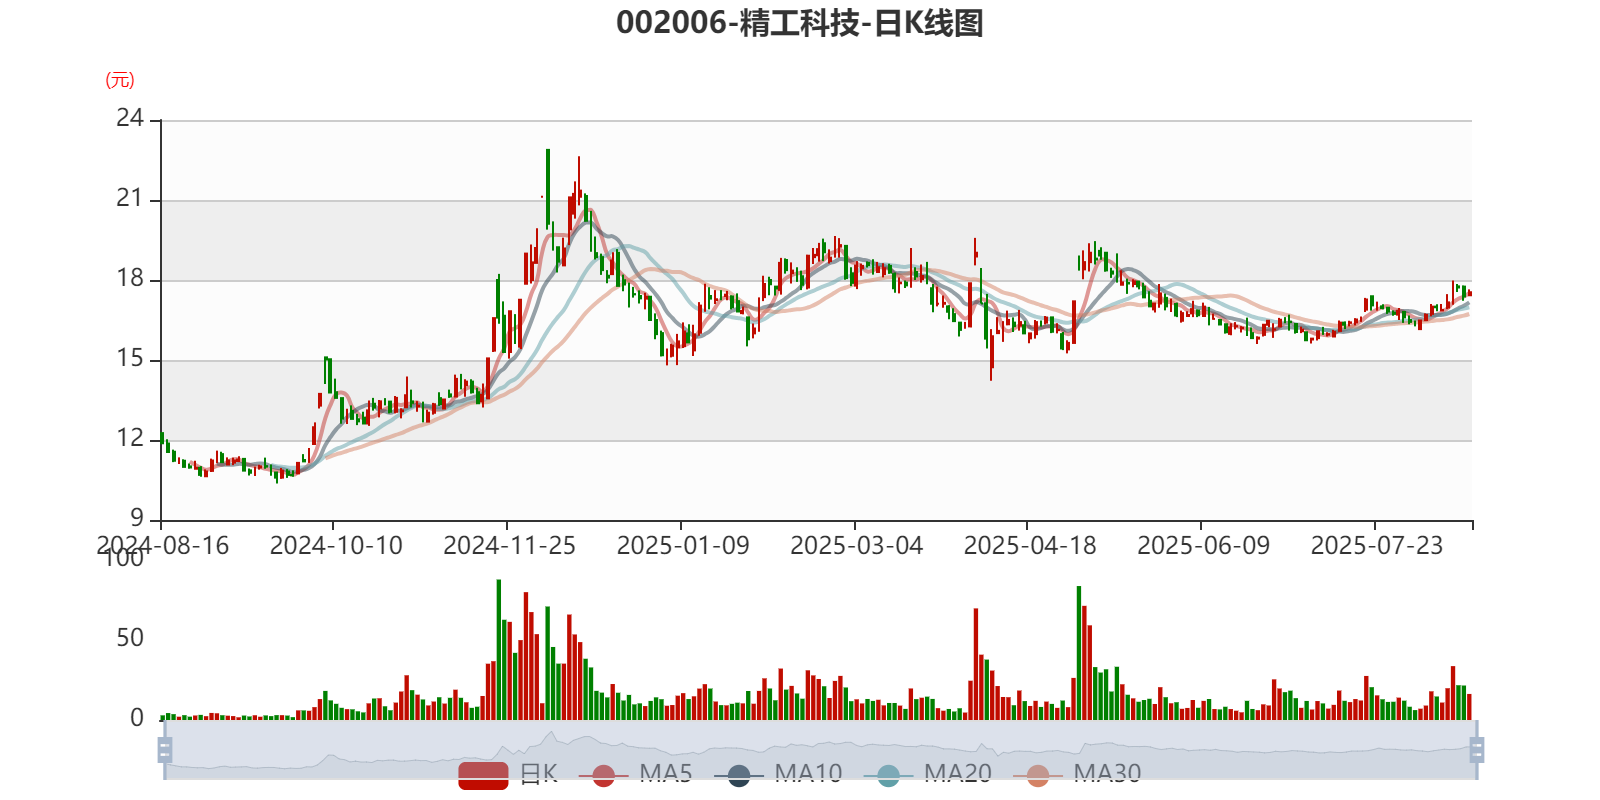This screenshot has height=800, width=1600.
Task: Click the 2025-06-09 date axis label
Action: (1203, 546)
